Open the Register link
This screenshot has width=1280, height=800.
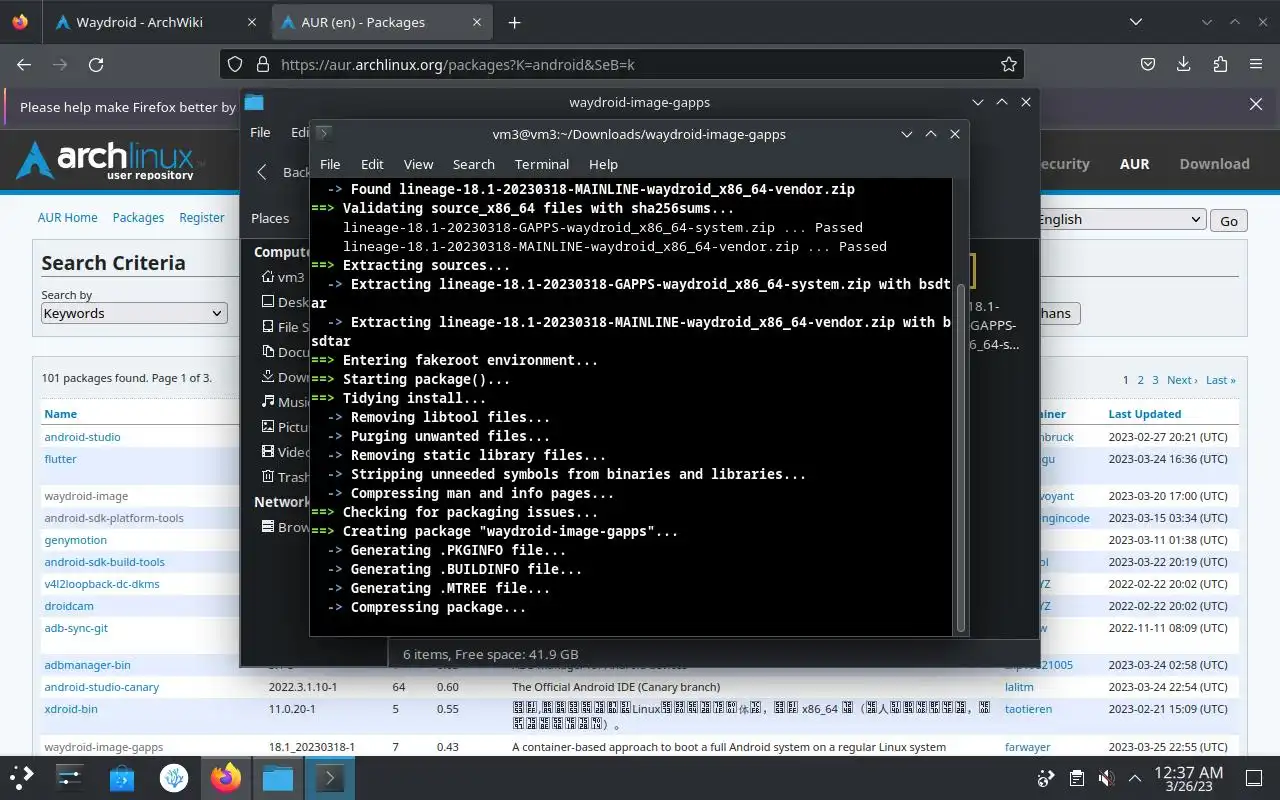(x=202, y=217)
